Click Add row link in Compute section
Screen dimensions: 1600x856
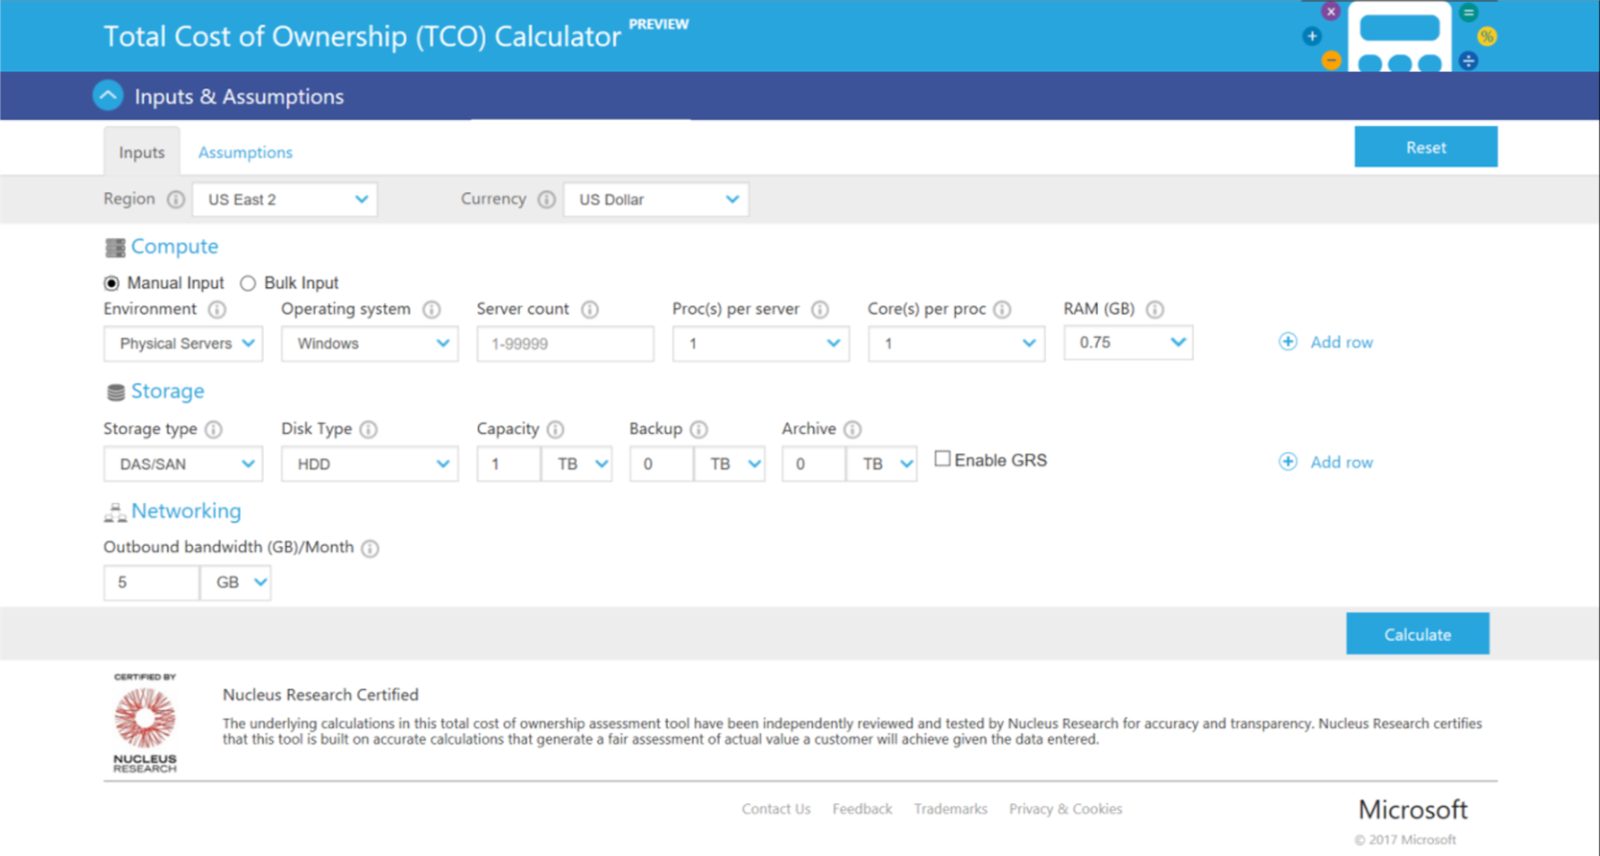1342,342
